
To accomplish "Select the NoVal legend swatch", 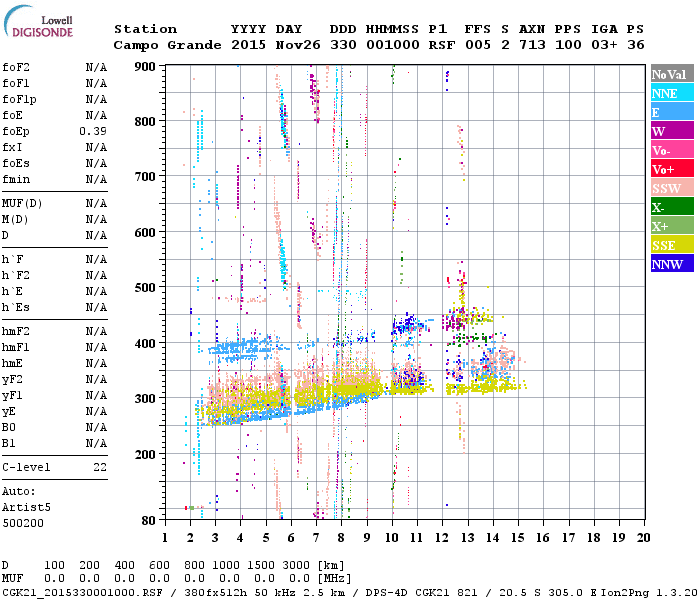I will click(672, 74).
